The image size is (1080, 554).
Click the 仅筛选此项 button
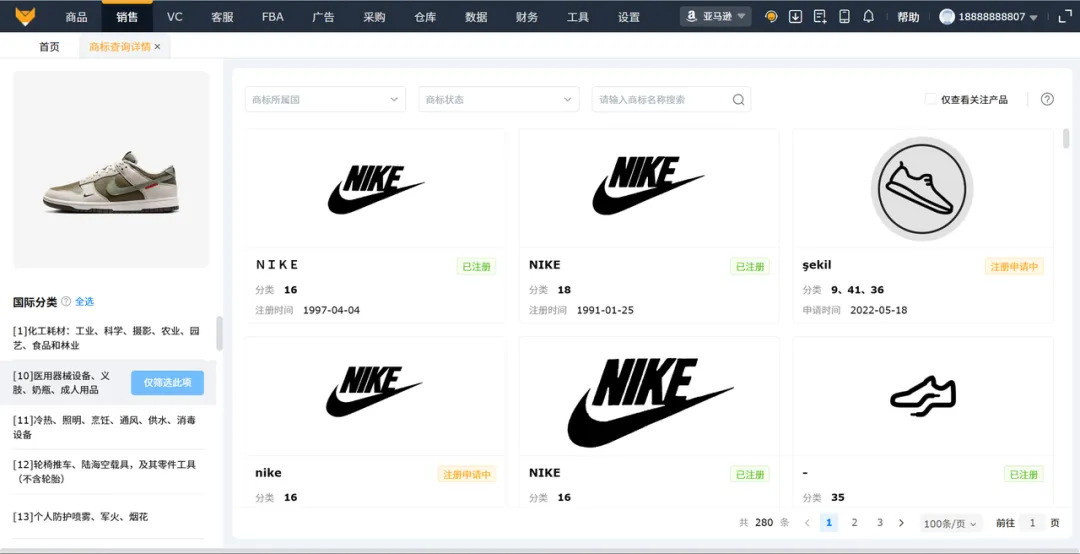pos(167,382)
